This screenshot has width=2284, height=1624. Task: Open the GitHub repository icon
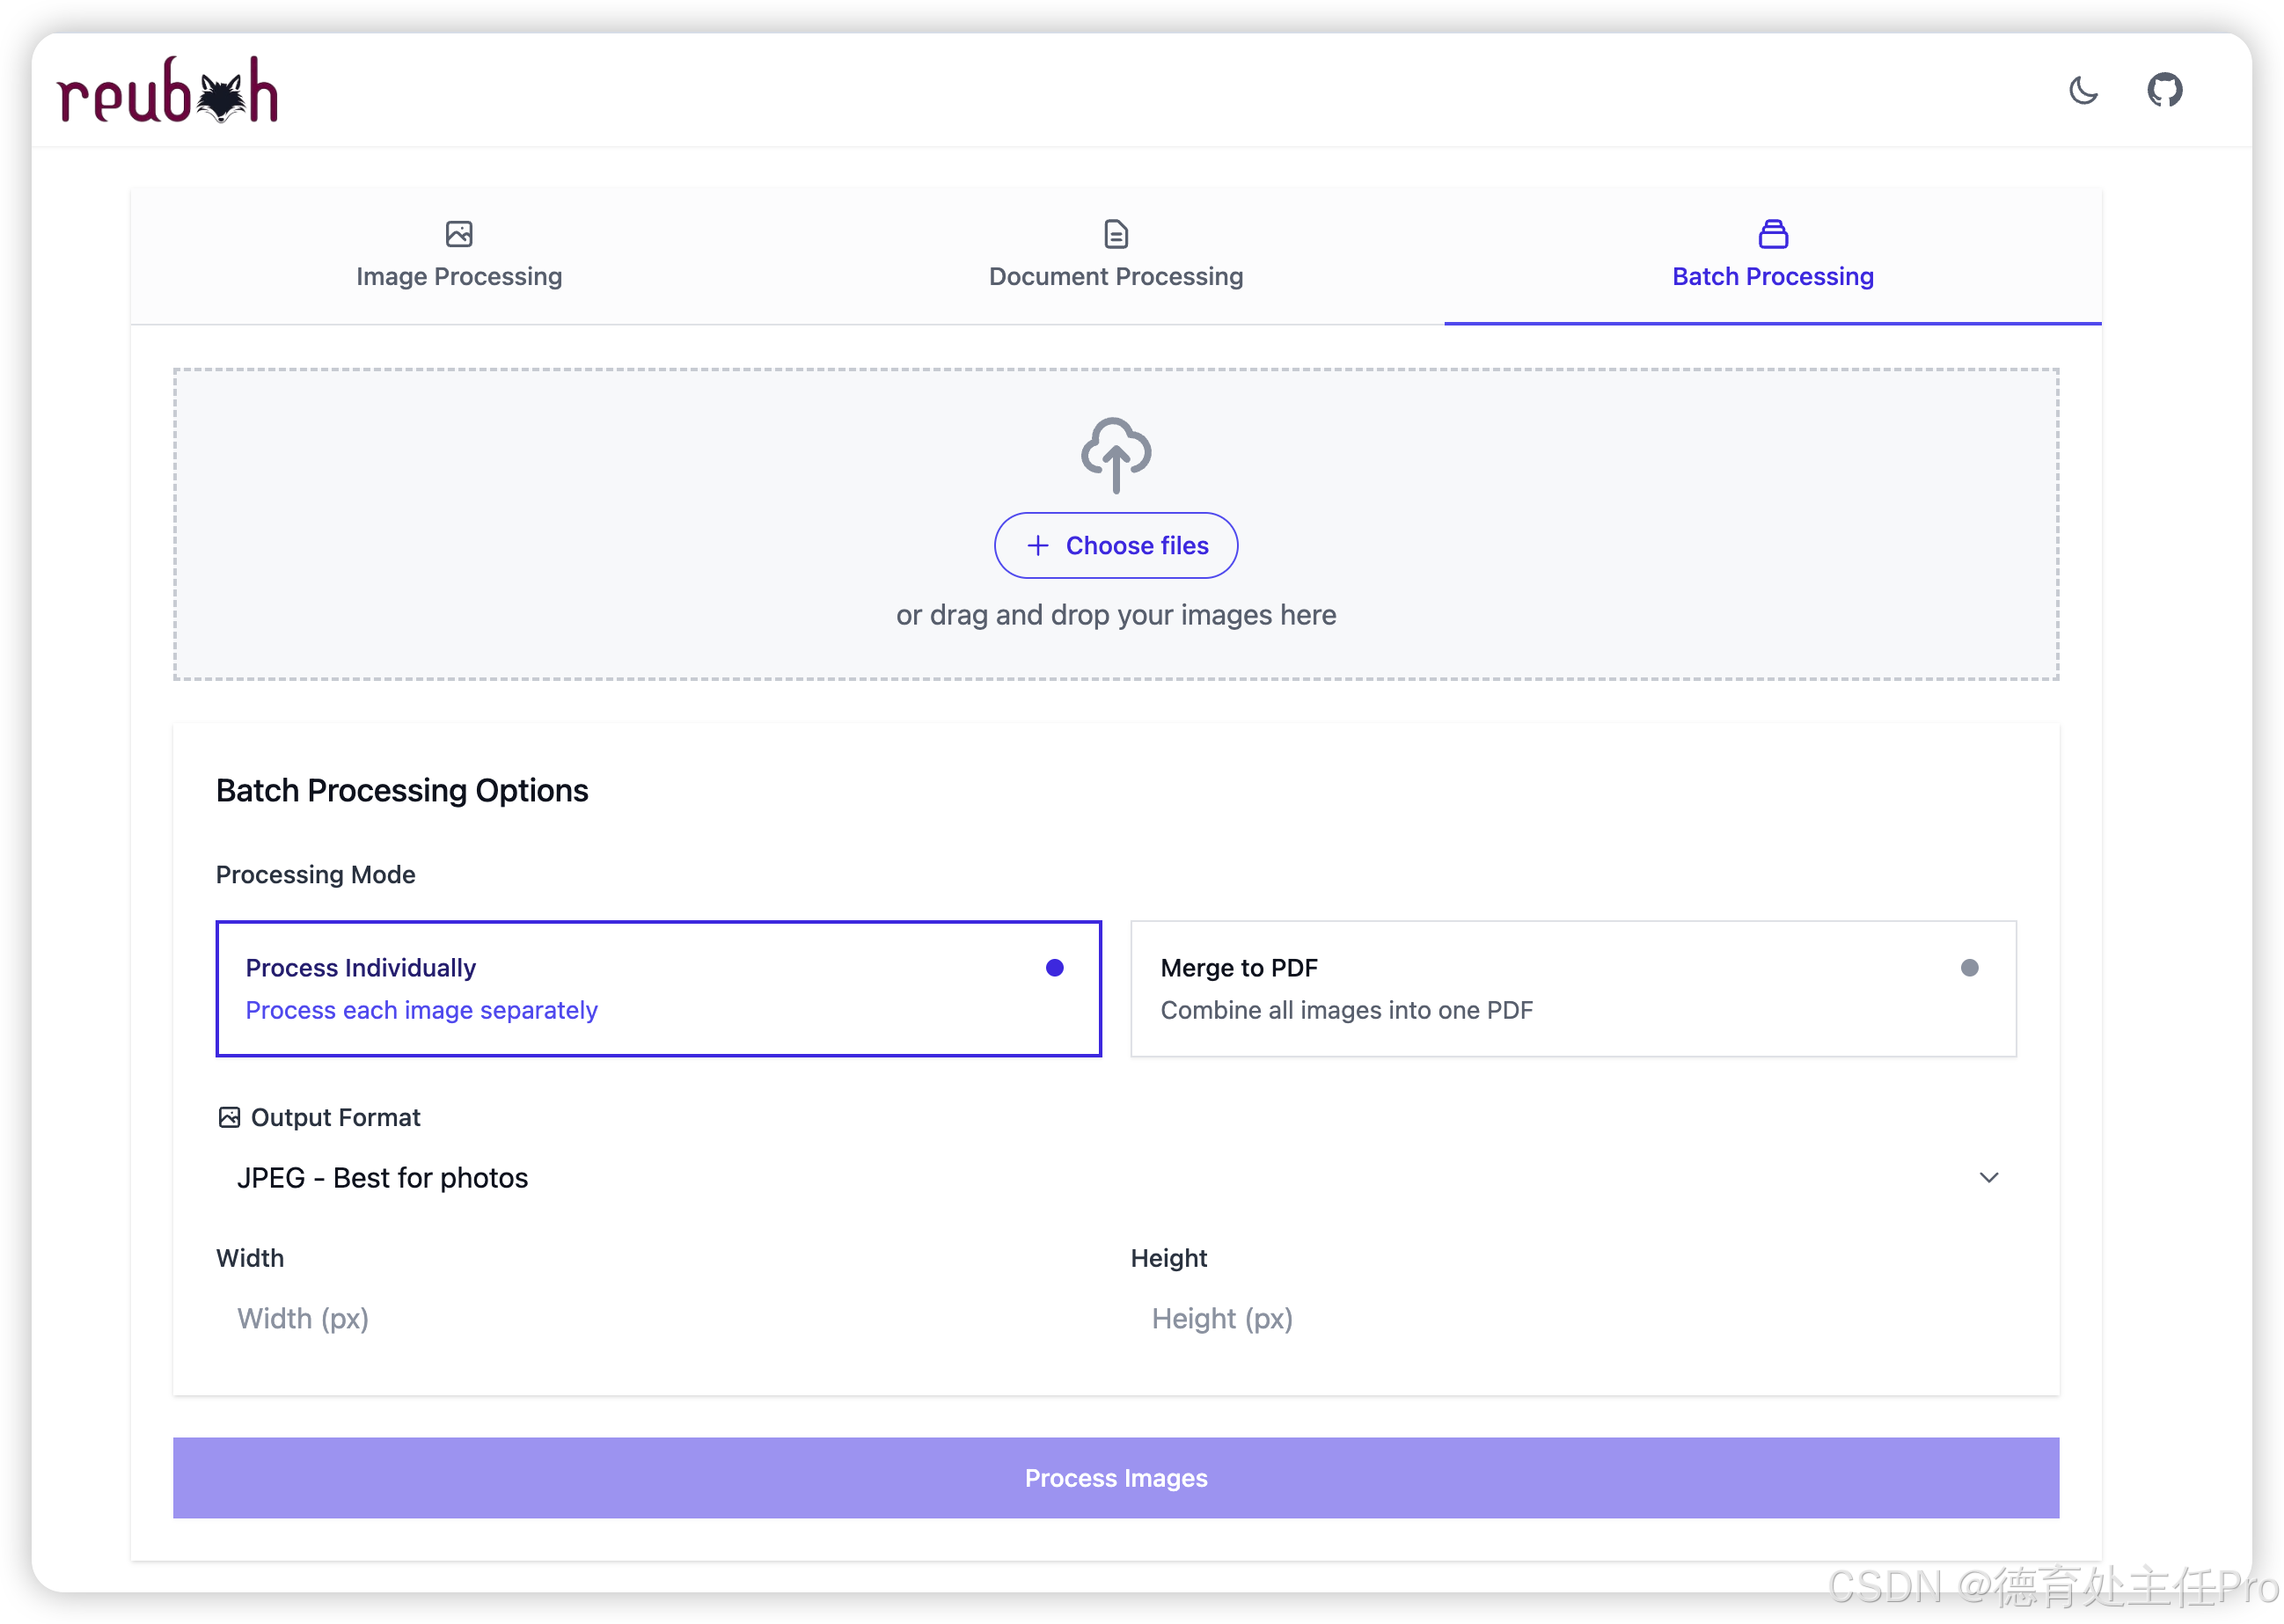(x=2164, y=90)
